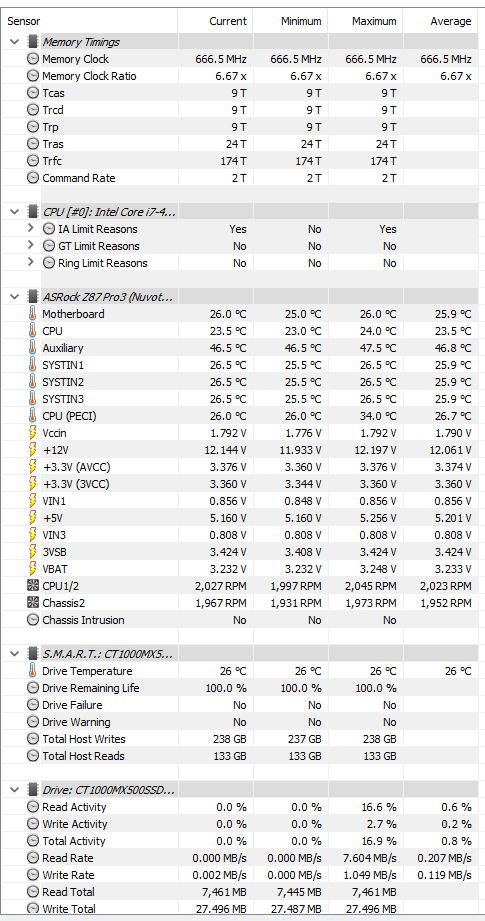The width and height of the screenshot is (485, 921).
Task: Click the Maximum column header
Action: click(366, 21)
